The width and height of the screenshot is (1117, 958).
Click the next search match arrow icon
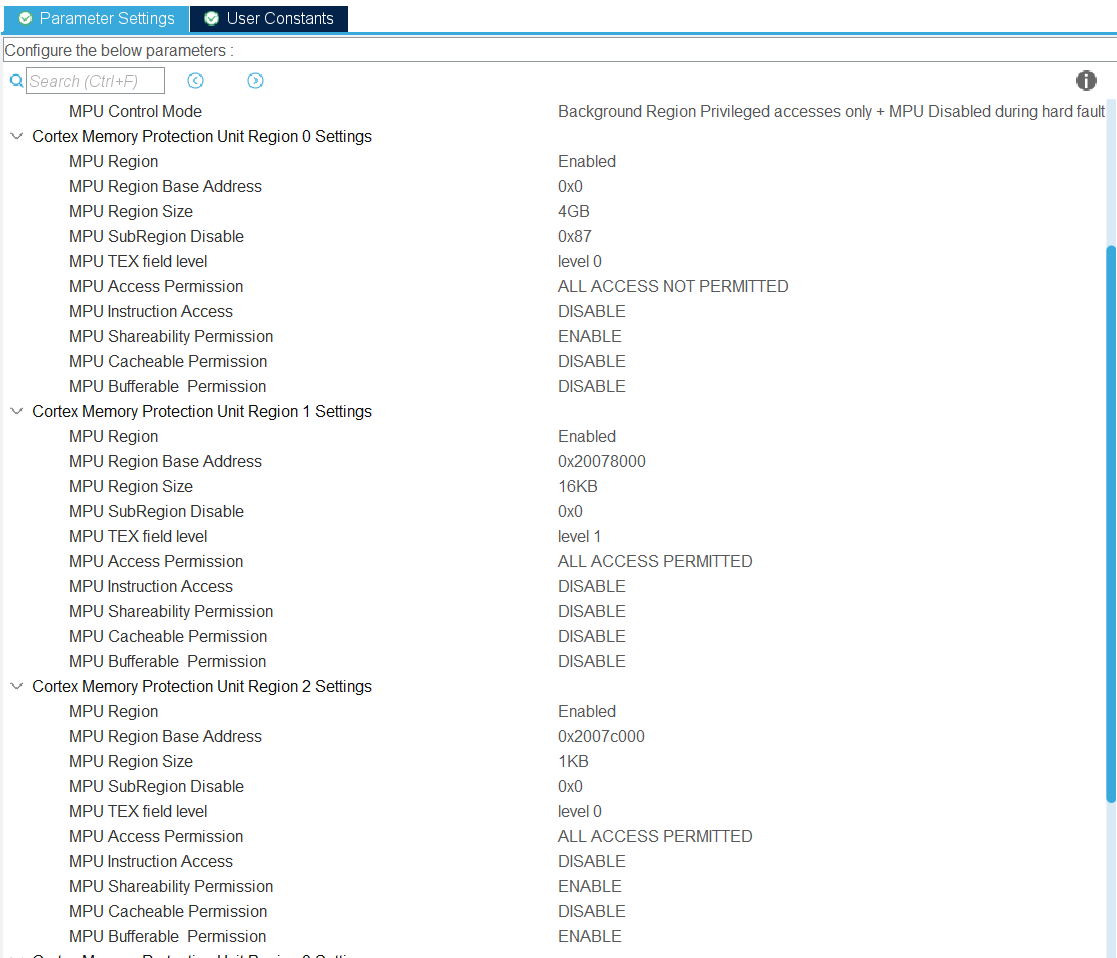click(255, 80)
